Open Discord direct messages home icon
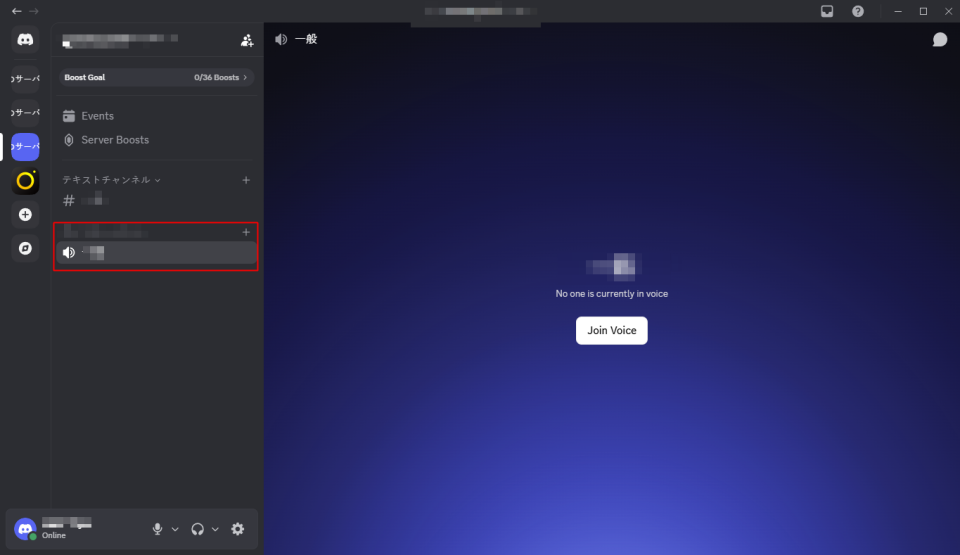Image resolution: width=960 pixels, height=555 pixels. coord(25,40)
